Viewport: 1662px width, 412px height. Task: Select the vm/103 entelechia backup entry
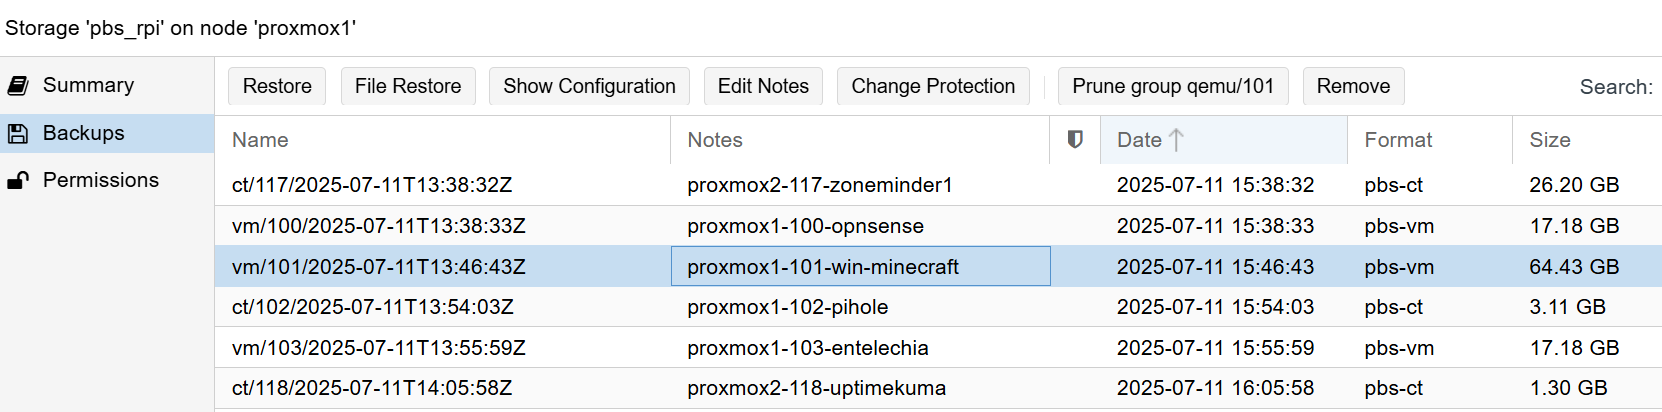938,348
